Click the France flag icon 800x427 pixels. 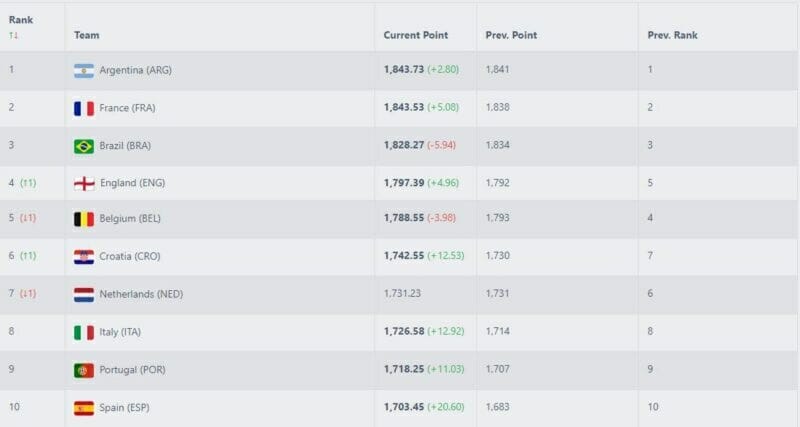coord(84,108)
